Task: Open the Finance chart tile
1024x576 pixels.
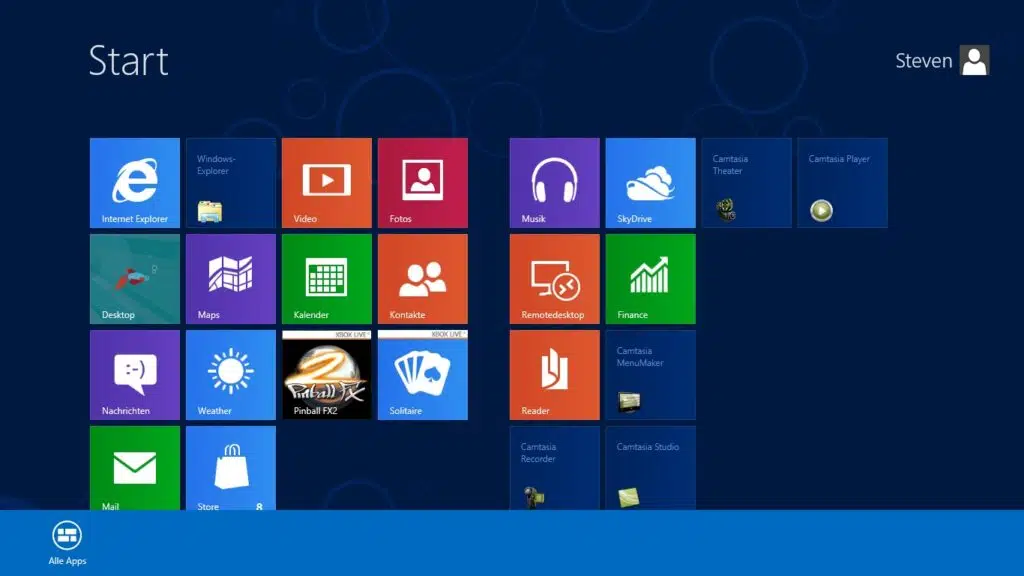Action: 651,279
